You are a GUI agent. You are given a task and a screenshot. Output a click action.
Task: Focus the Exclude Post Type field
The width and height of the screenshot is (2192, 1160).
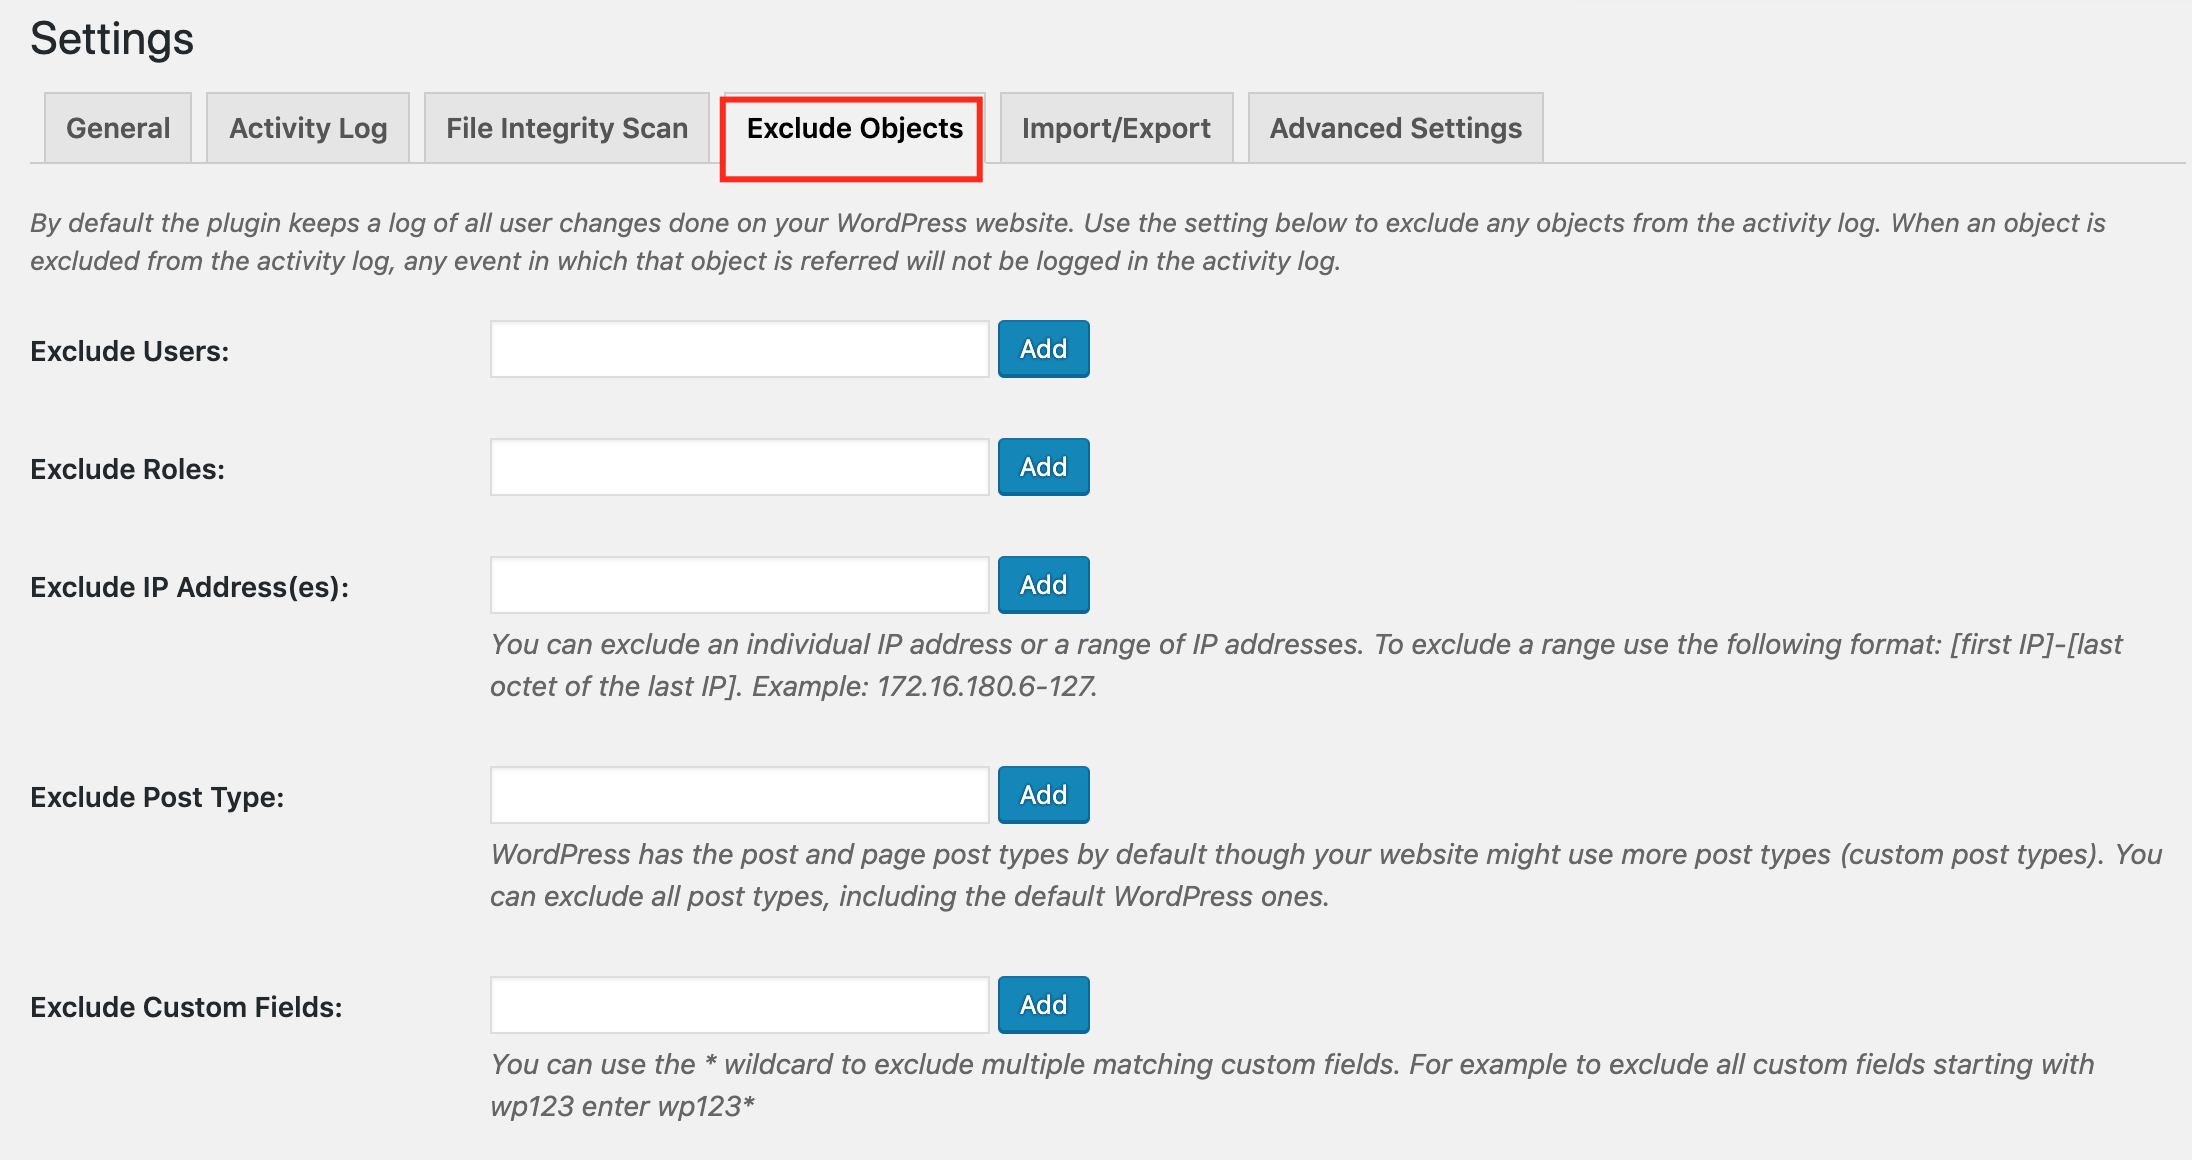(740, 795)
